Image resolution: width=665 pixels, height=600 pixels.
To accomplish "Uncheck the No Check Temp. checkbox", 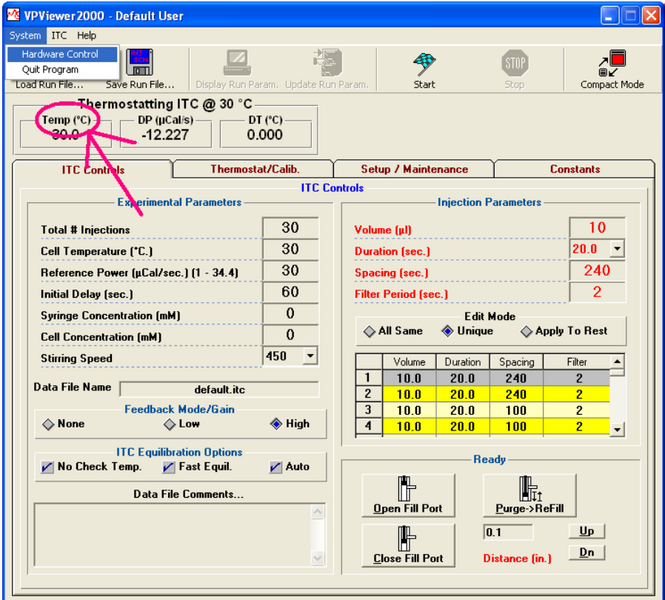I will (47, 467).
